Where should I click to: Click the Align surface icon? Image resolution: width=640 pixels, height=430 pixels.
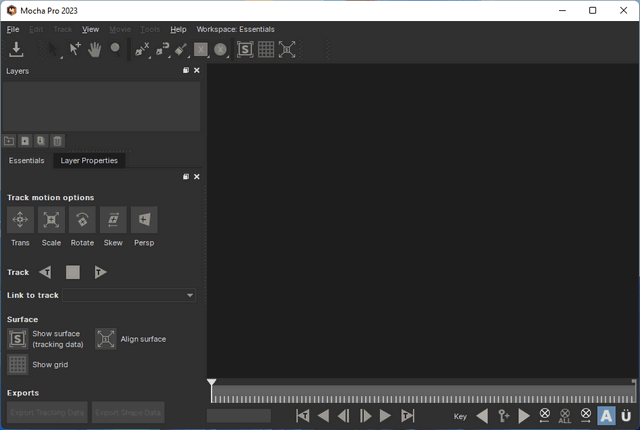click(x=106, y=339)
